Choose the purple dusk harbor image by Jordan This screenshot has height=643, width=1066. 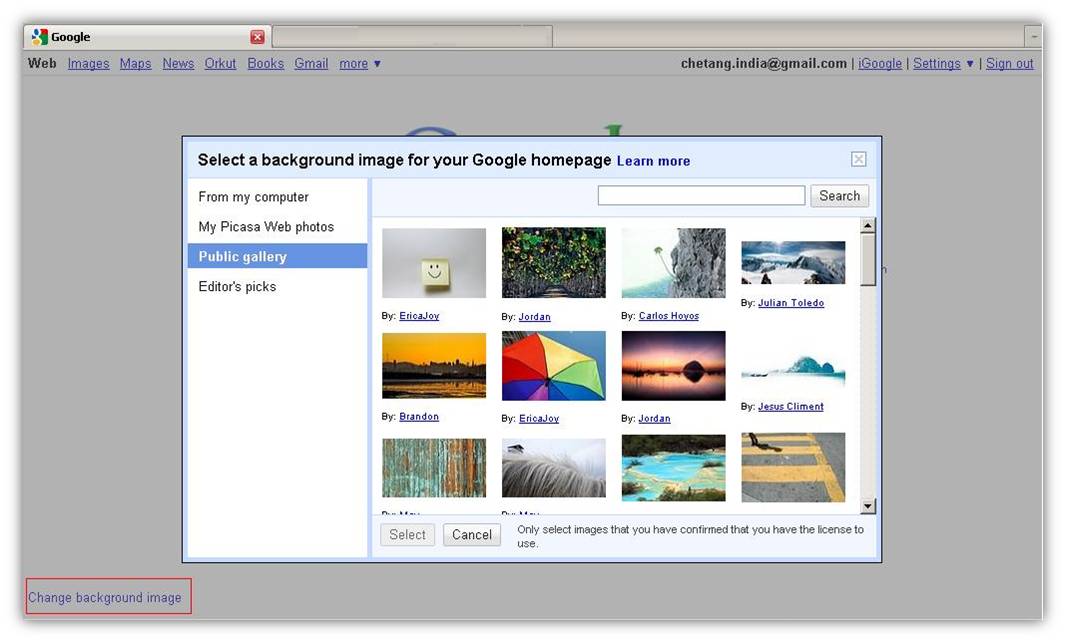click(673, 366)
